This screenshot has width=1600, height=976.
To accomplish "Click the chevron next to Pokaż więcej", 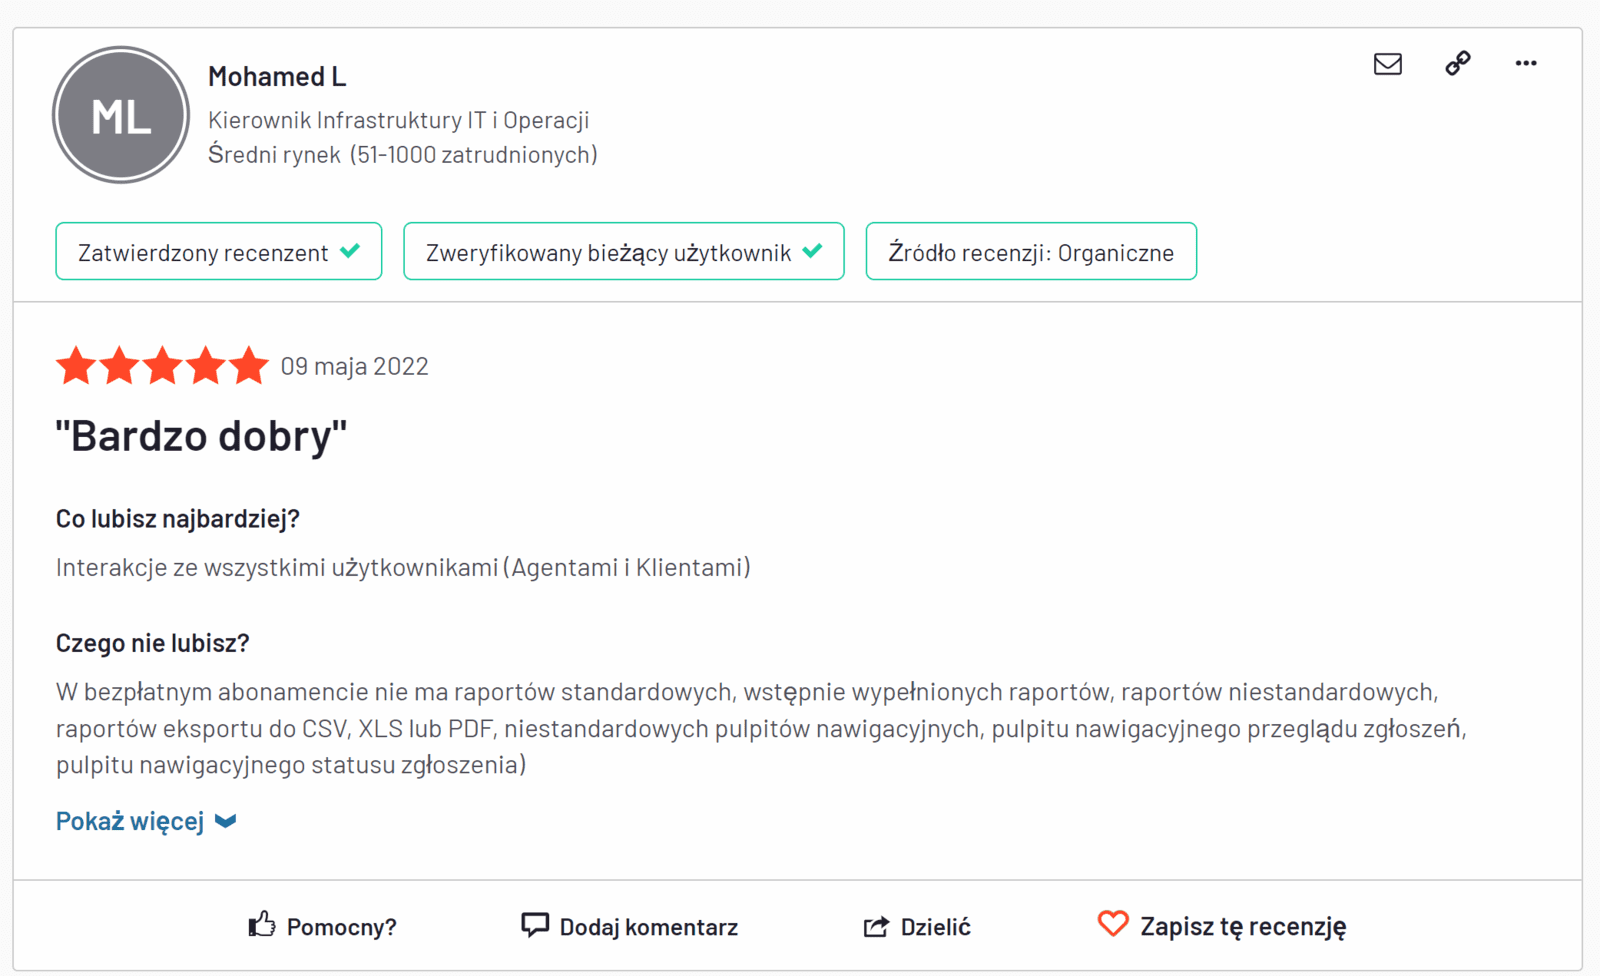I will tap(226, 821).
